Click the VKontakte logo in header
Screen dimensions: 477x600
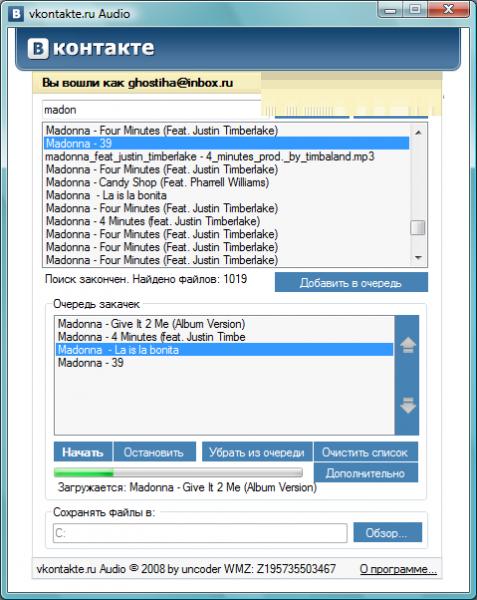[91, 49]
